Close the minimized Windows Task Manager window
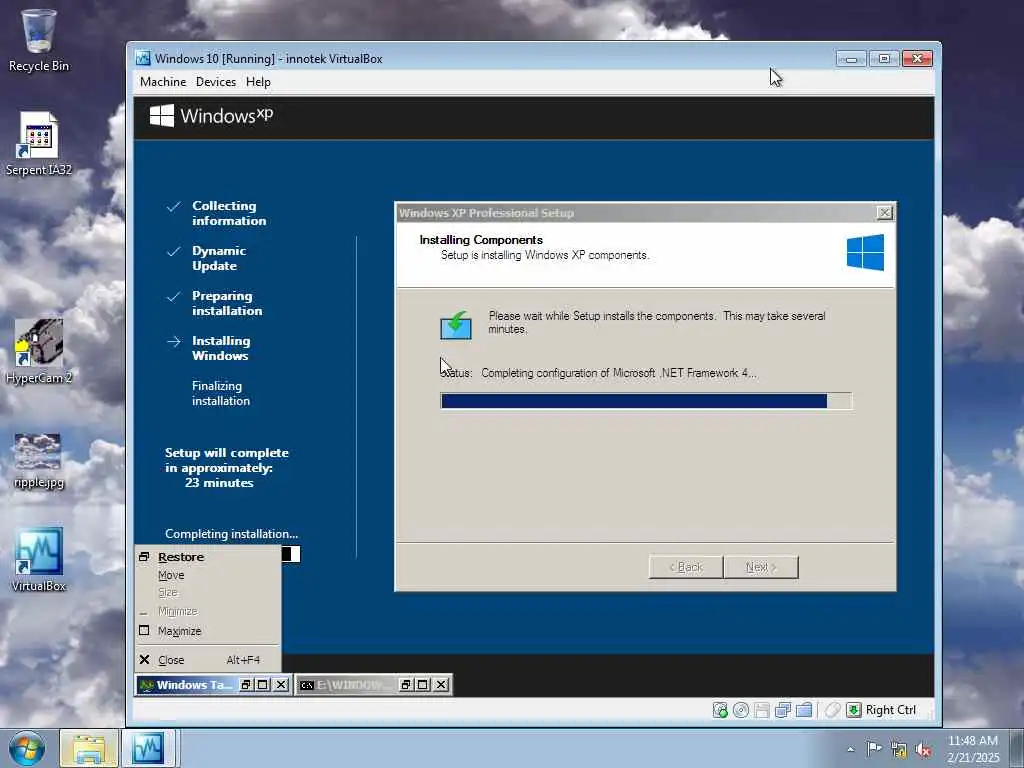This screenshot has height=768, width=1024. (281, 684)
